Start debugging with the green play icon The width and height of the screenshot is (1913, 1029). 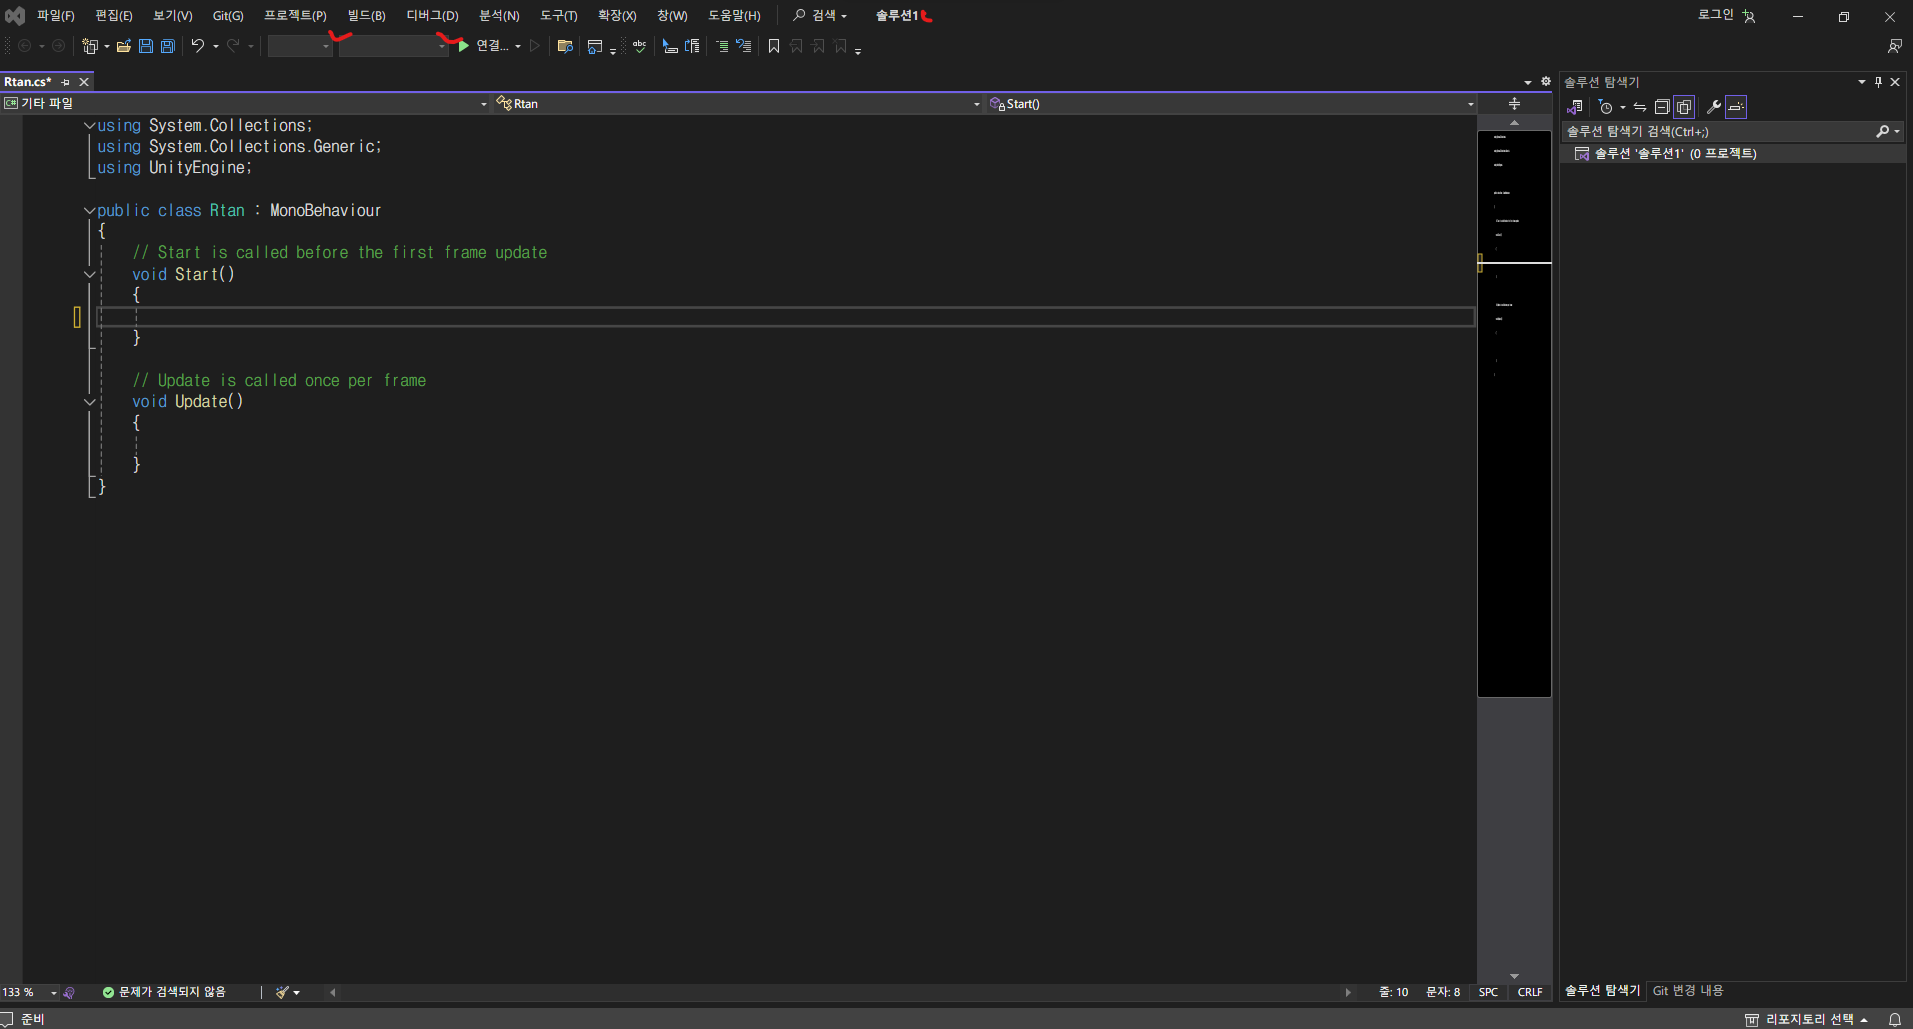[x=463, y=46]
